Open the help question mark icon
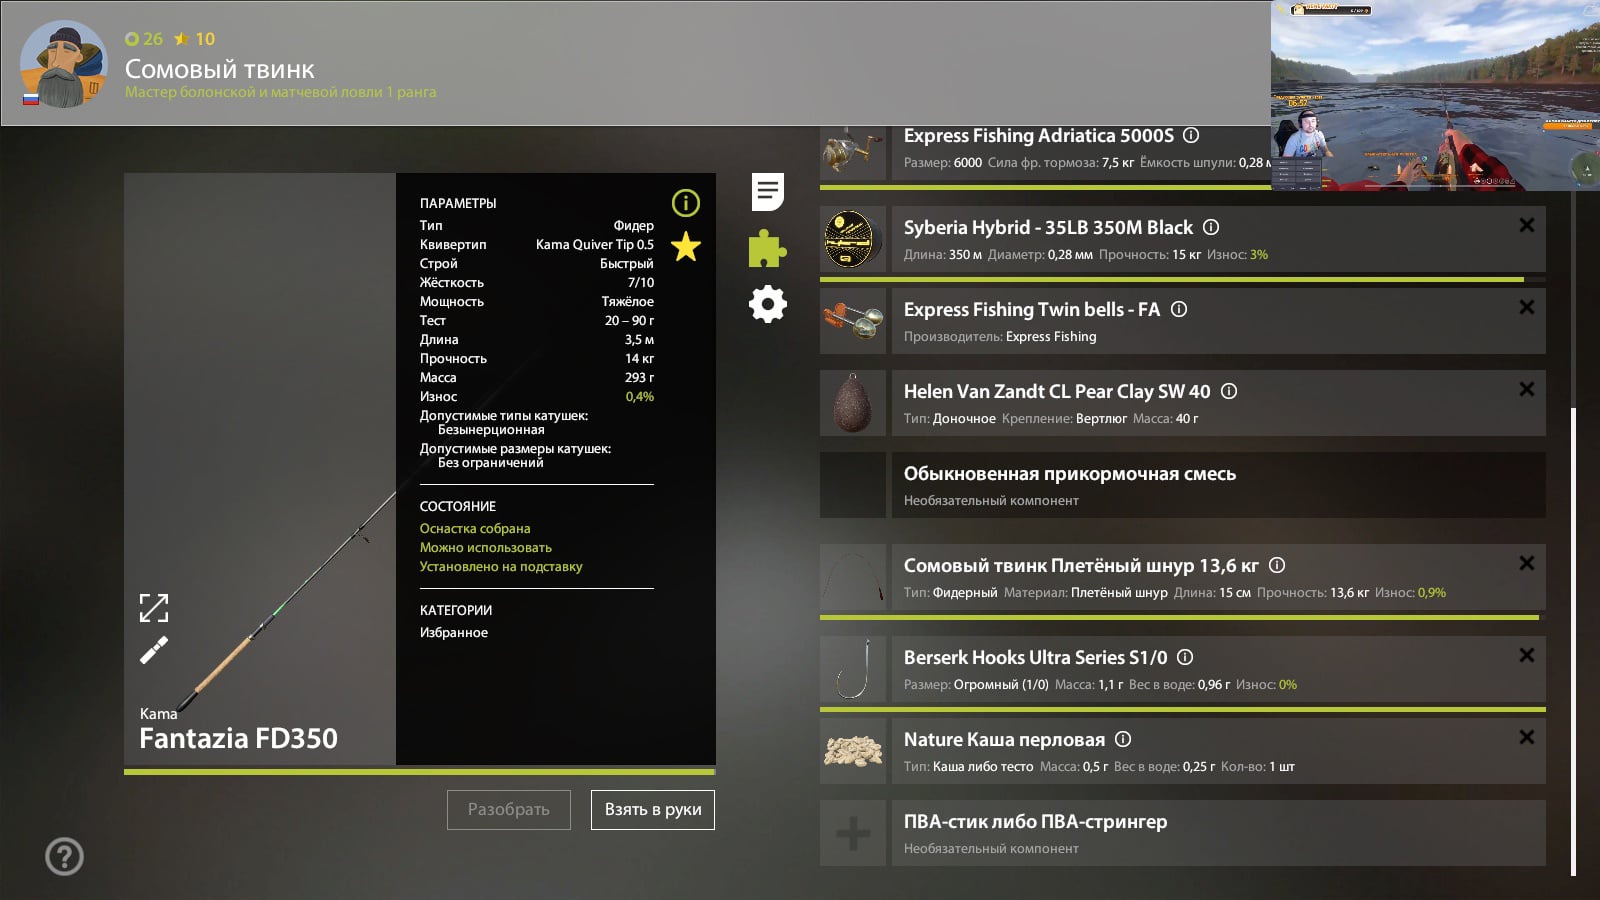Image resolution: width=1600 pixels, height=900 pixels. [65, 856]
